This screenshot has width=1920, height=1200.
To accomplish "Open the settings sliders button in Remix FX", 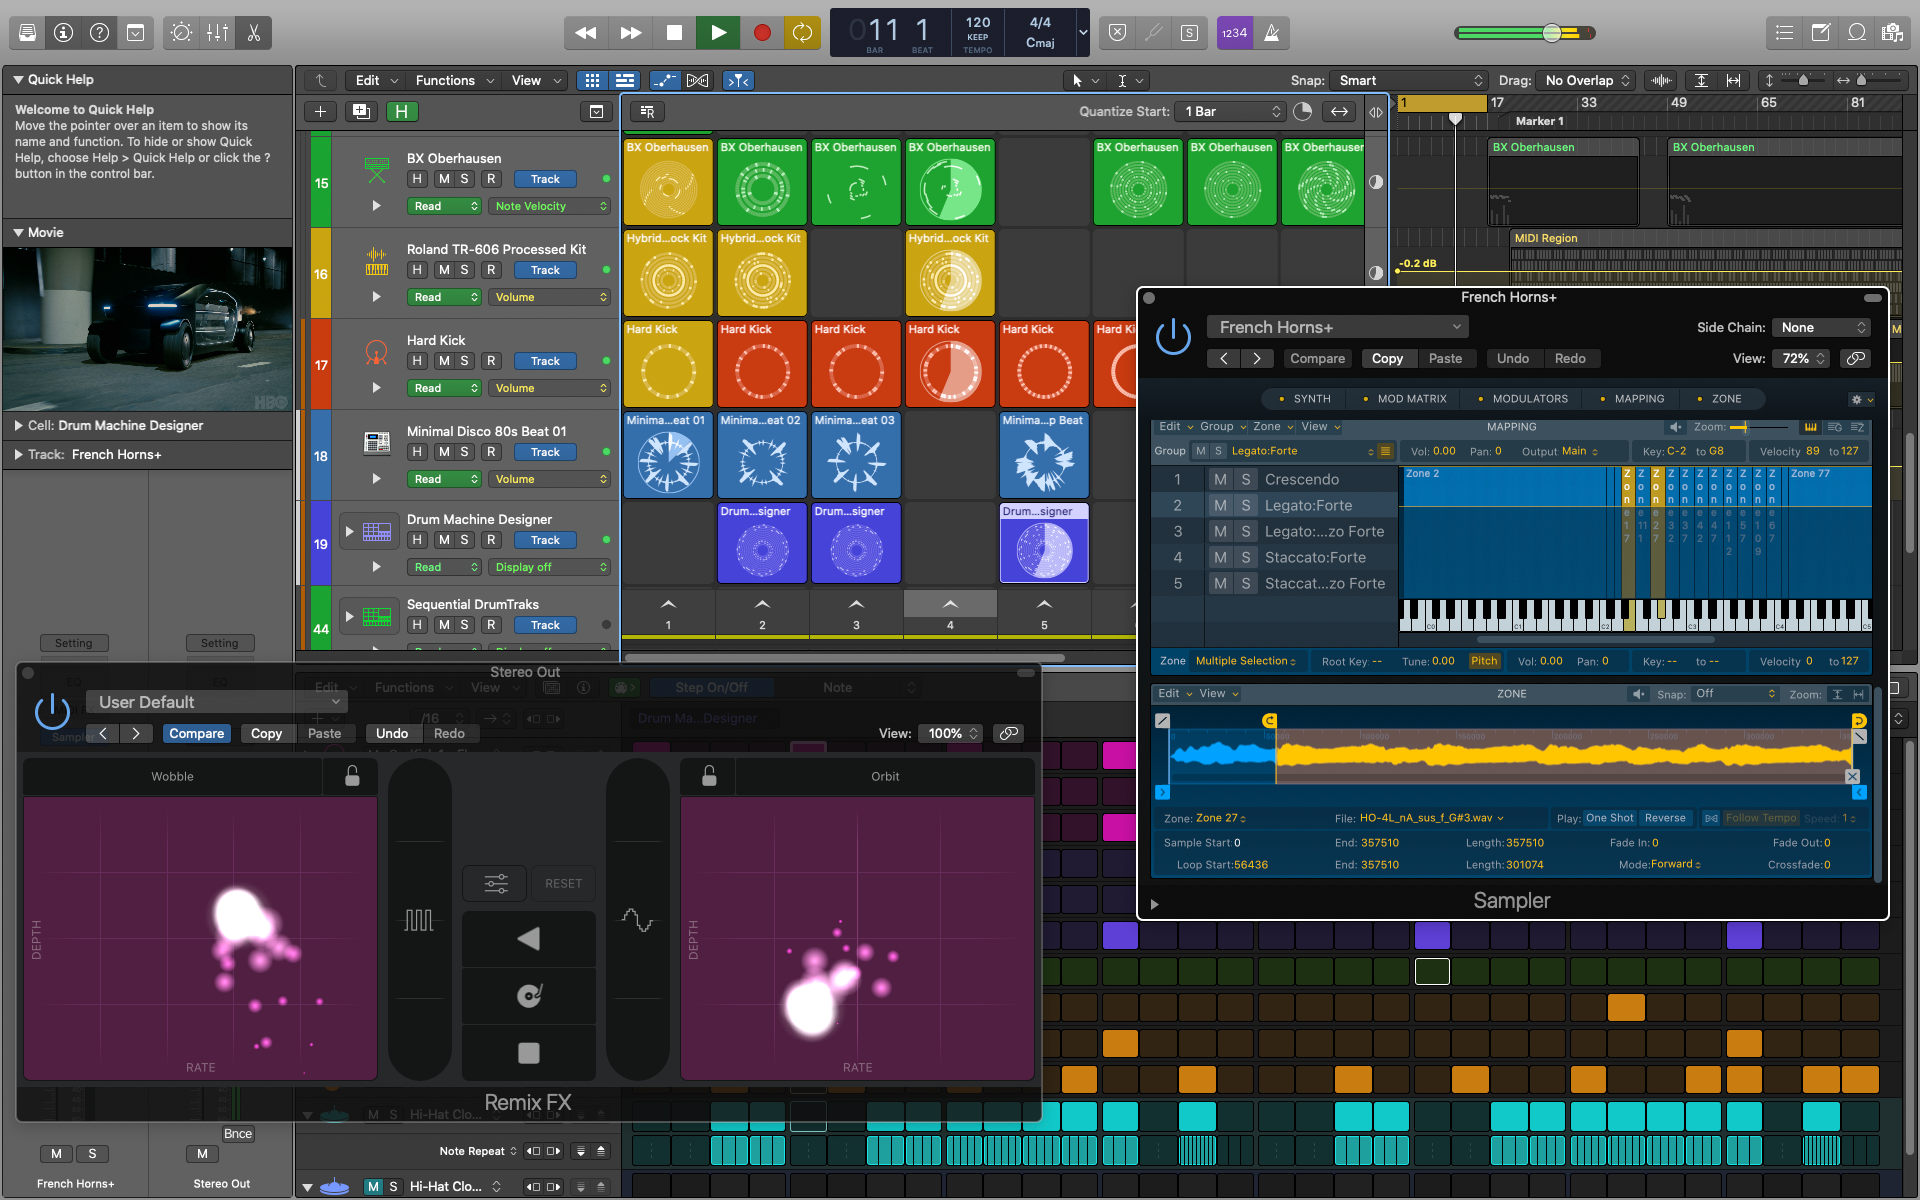I will 495,884.
